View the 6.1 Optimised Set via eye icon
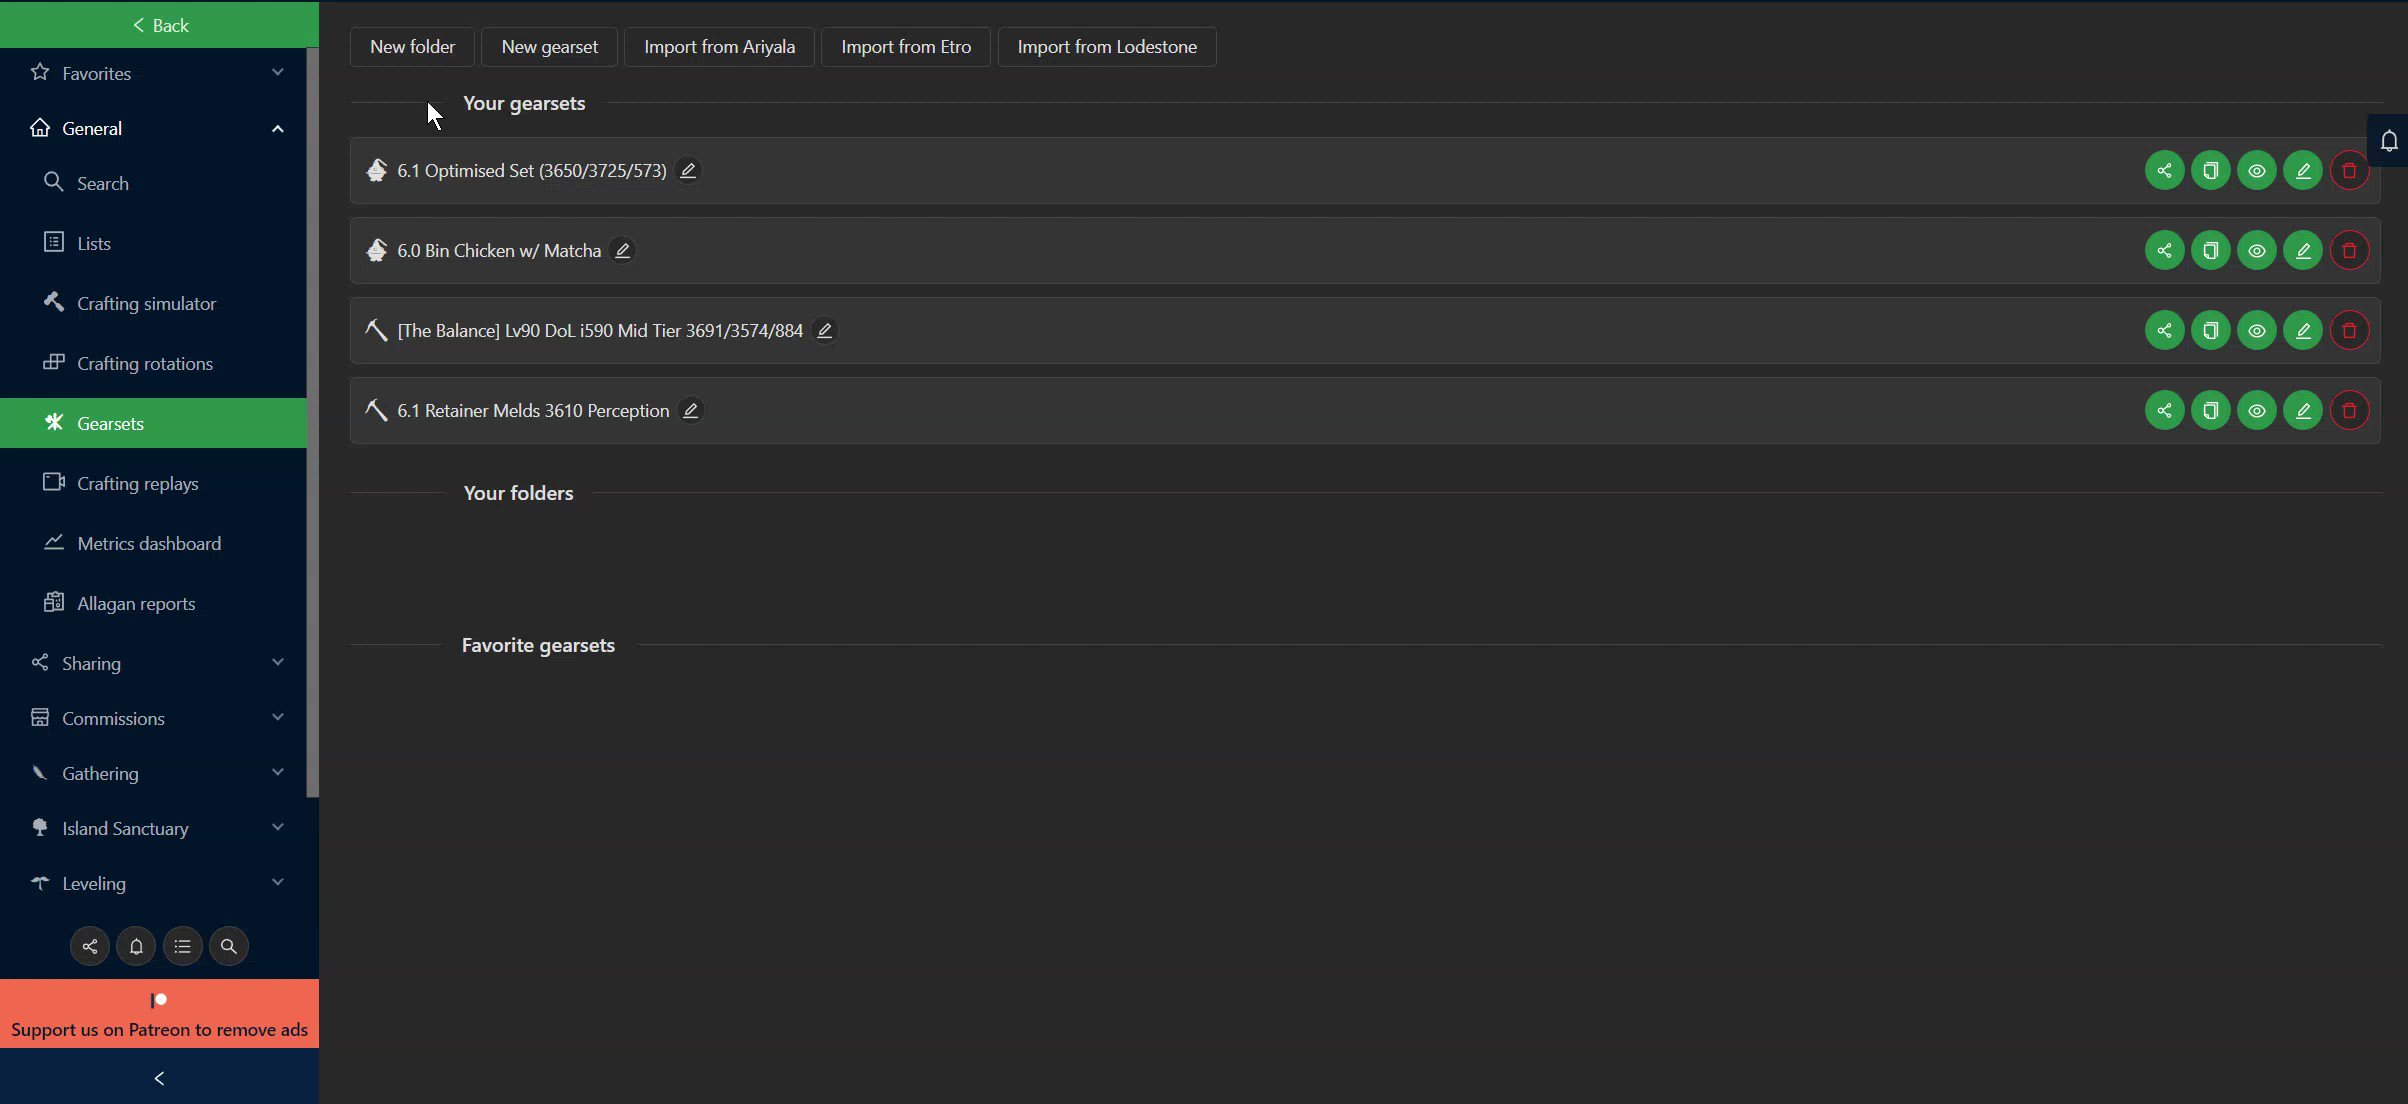 coord(2256,171)
